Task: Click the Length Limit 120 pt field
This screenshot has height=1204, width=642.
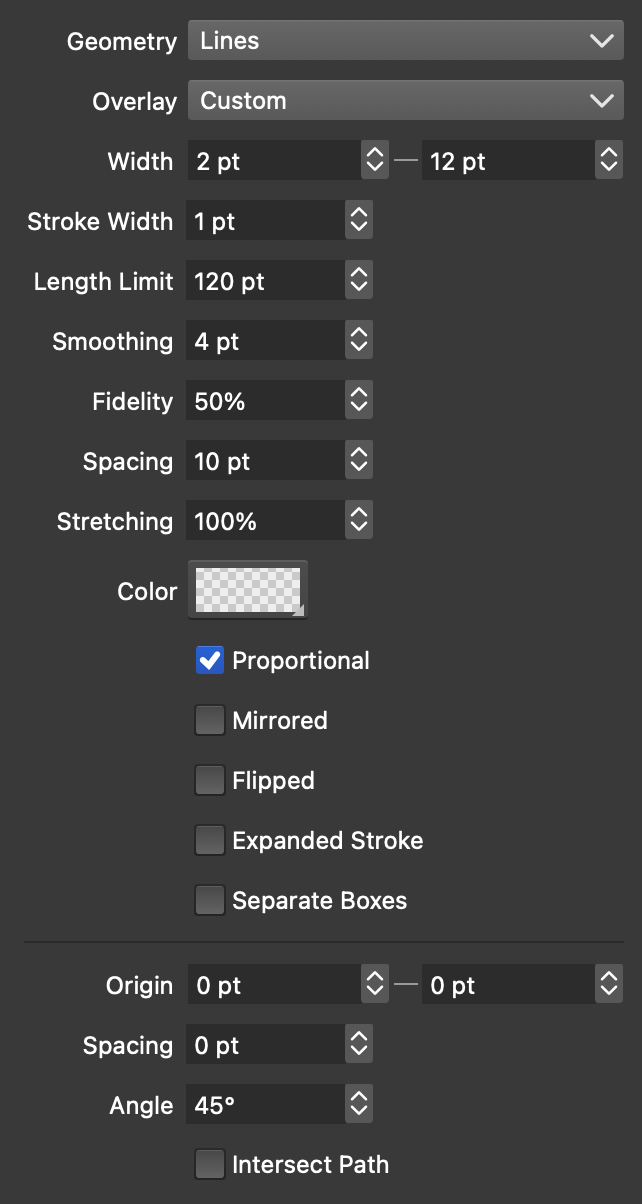Action: pos(266,281)
